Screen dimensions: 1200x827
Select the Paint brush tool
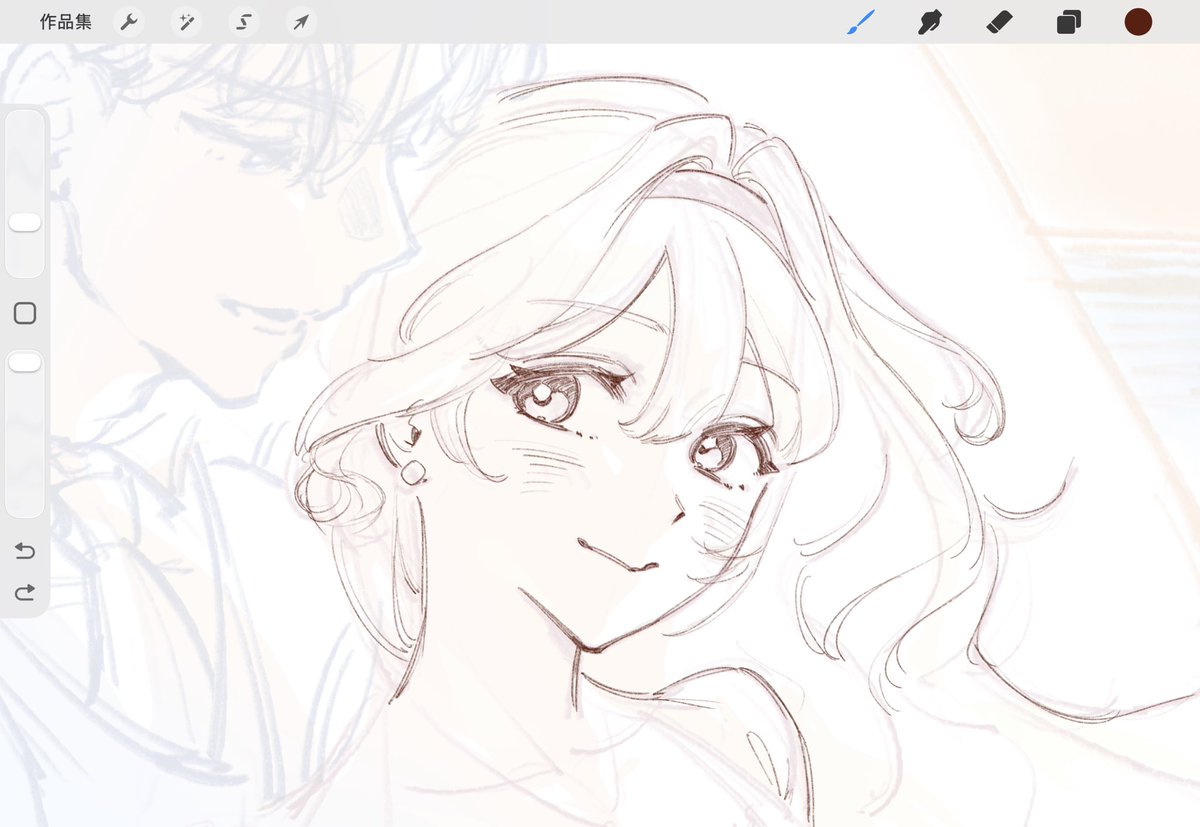[860, 22]
